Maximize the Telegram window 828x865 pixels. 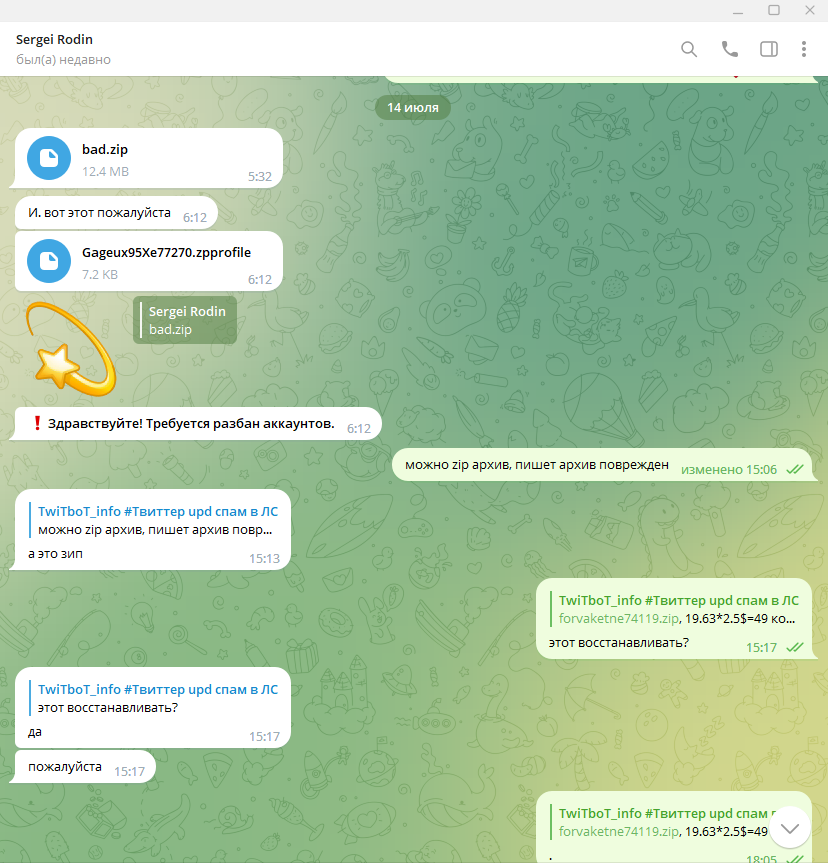[773, 10]
